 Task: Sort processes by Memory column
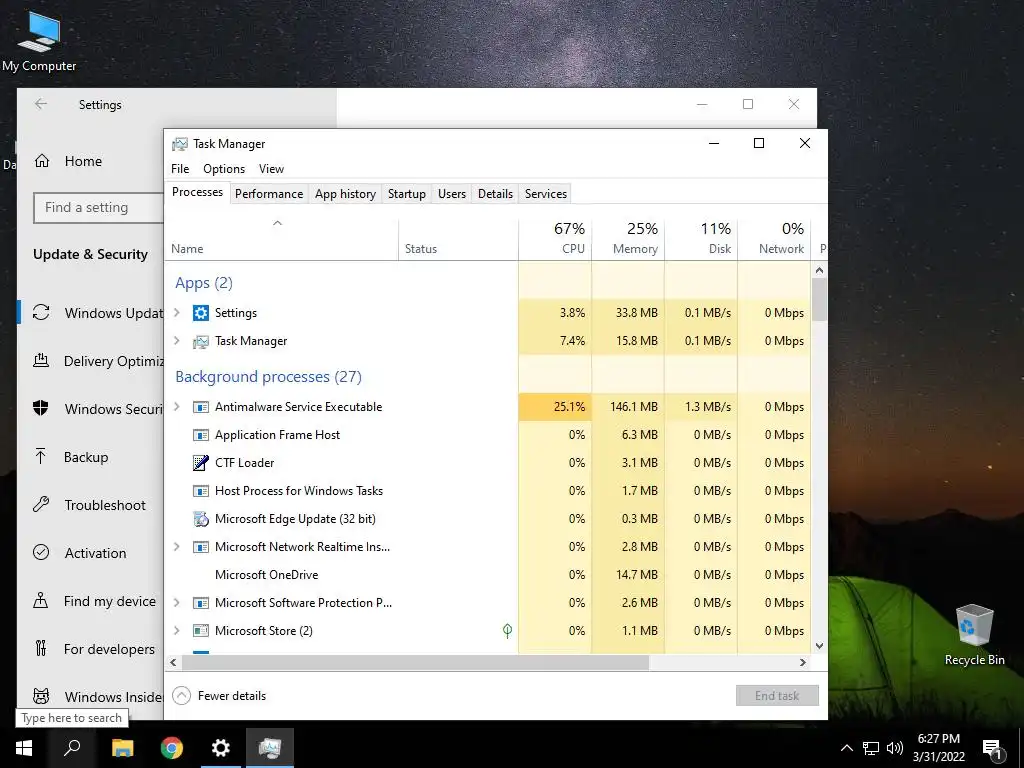pyautogui.click(x=628, y=238)
